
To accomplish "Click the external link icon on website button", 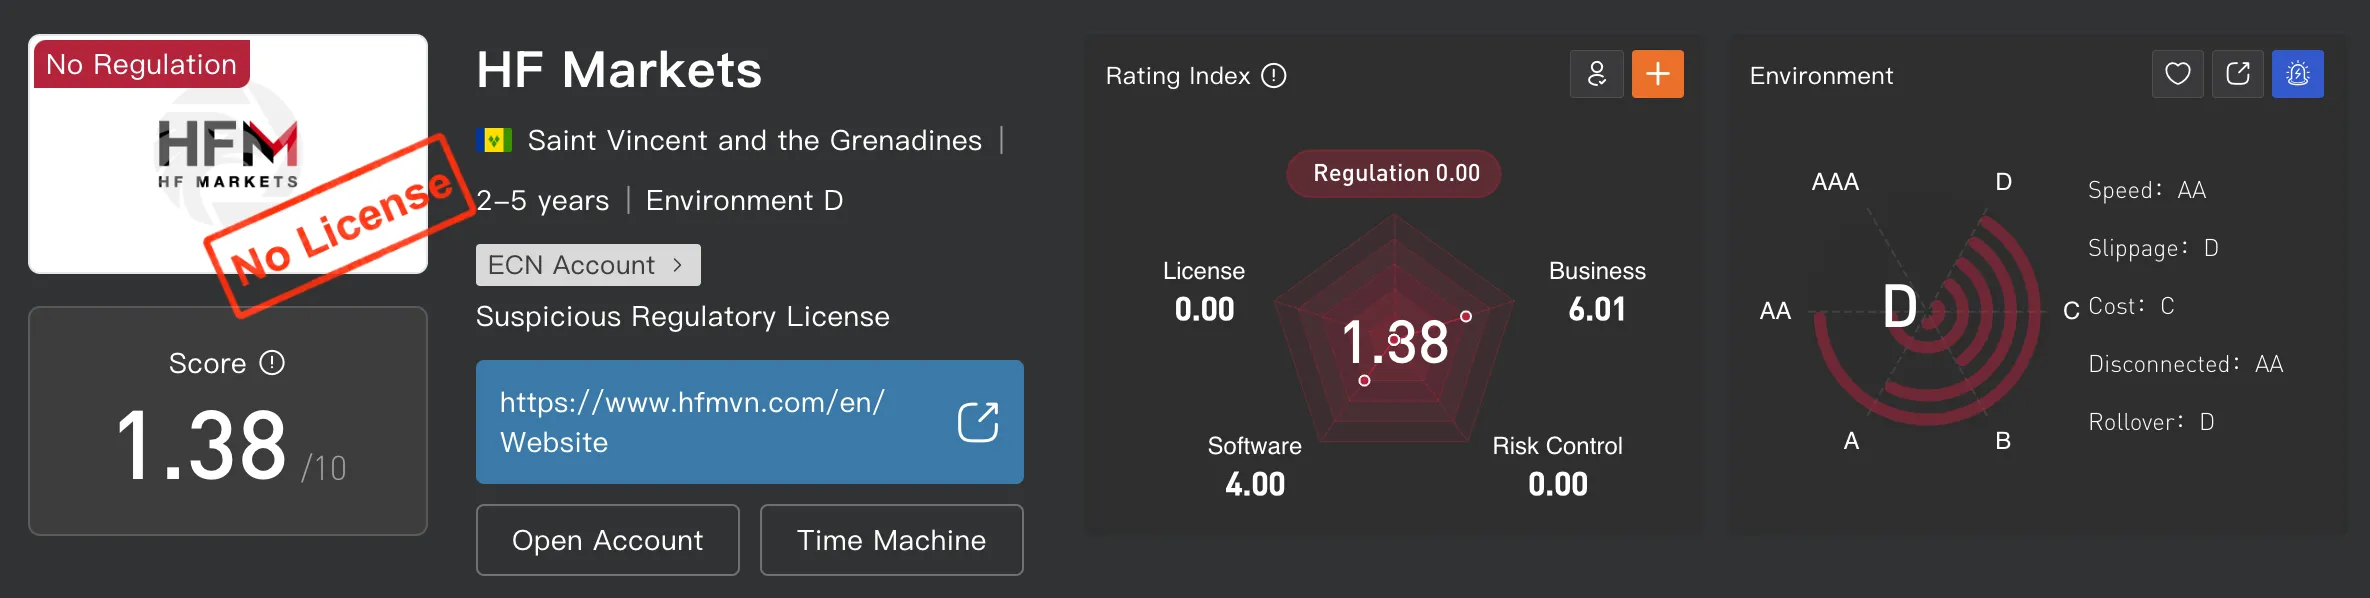I will pyautogui.click(x=978, y=422).
